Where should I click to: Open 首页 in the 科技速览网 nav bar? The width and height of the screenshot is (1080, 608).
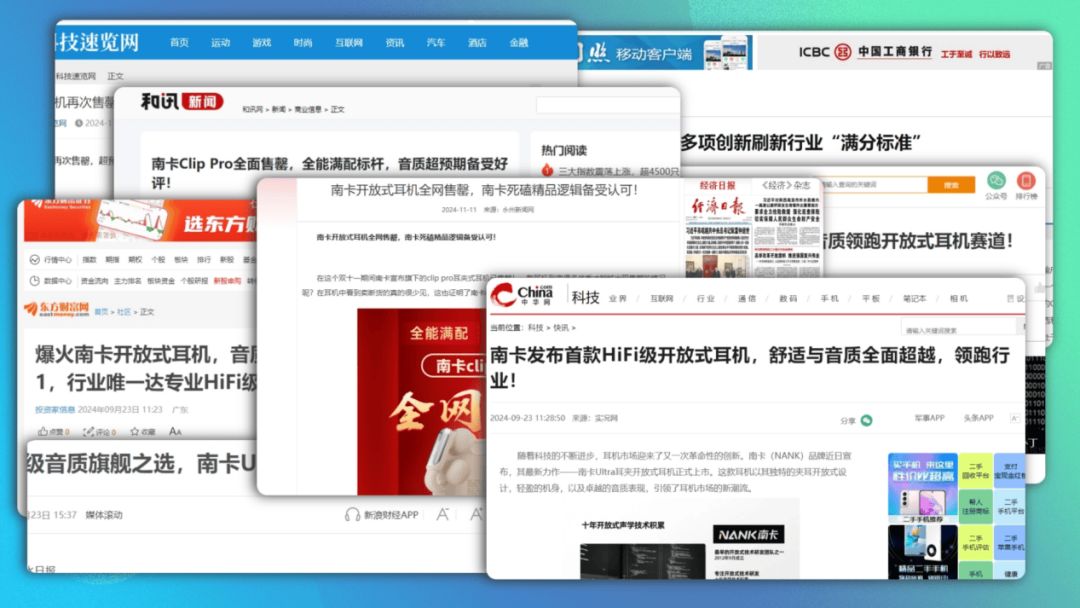[x=179, y=43]
